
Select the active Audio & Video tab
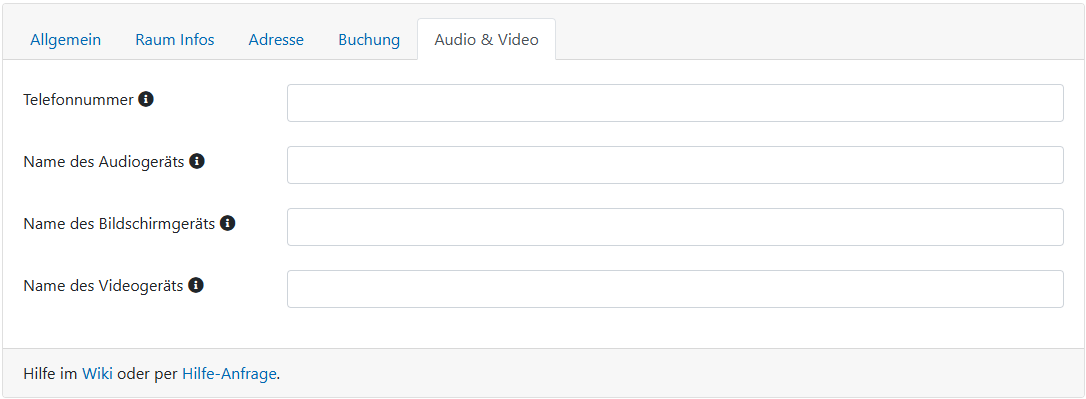click(486, 39)
